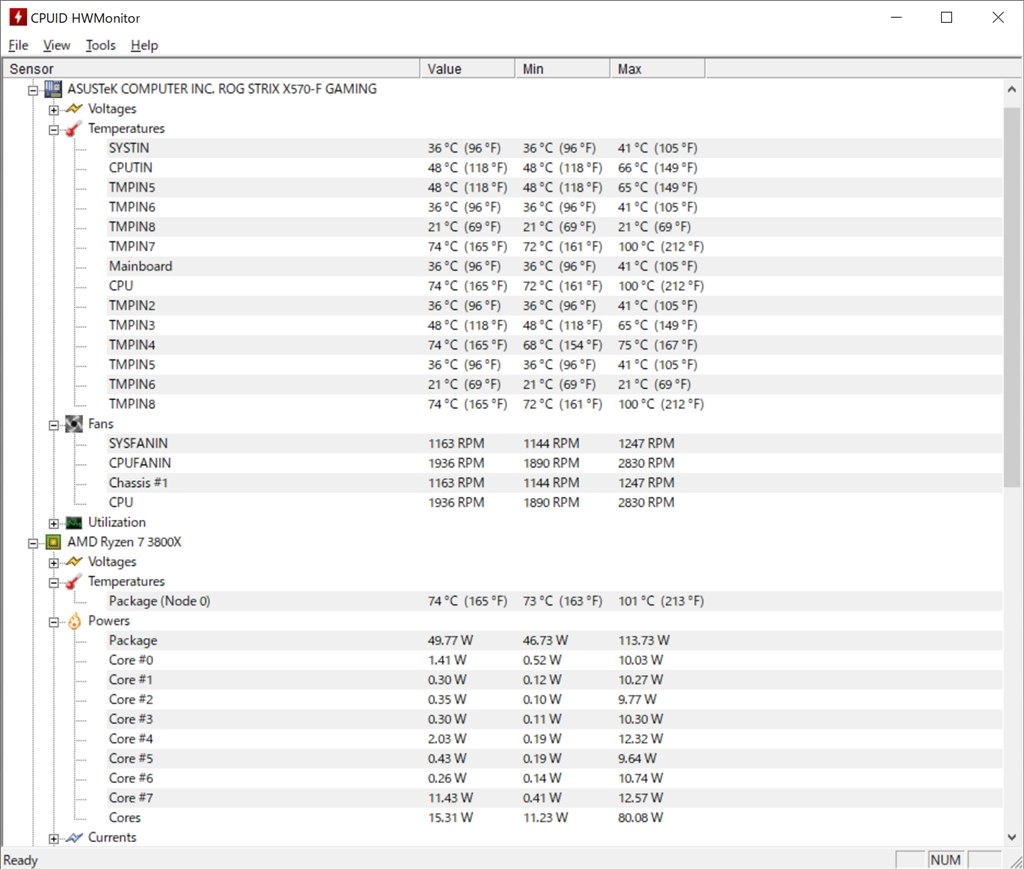Click the ASUSTeK motherboard icon
Image resolution: width=1024 pixels, height=869 pixels.
(53, 89)
